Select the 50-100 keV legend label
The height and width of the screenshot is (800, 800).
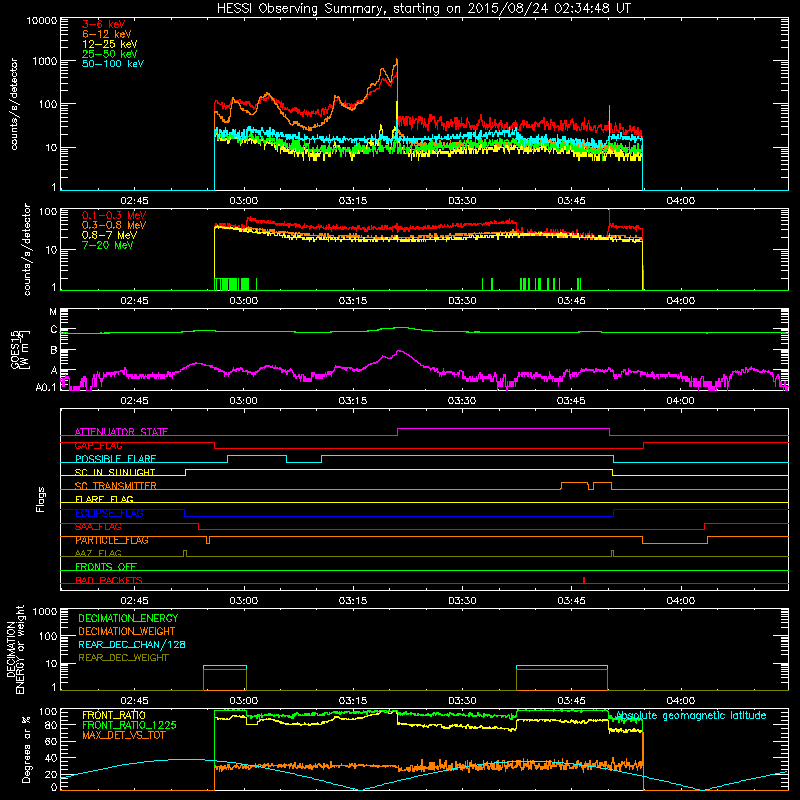[x=113, y=64]
